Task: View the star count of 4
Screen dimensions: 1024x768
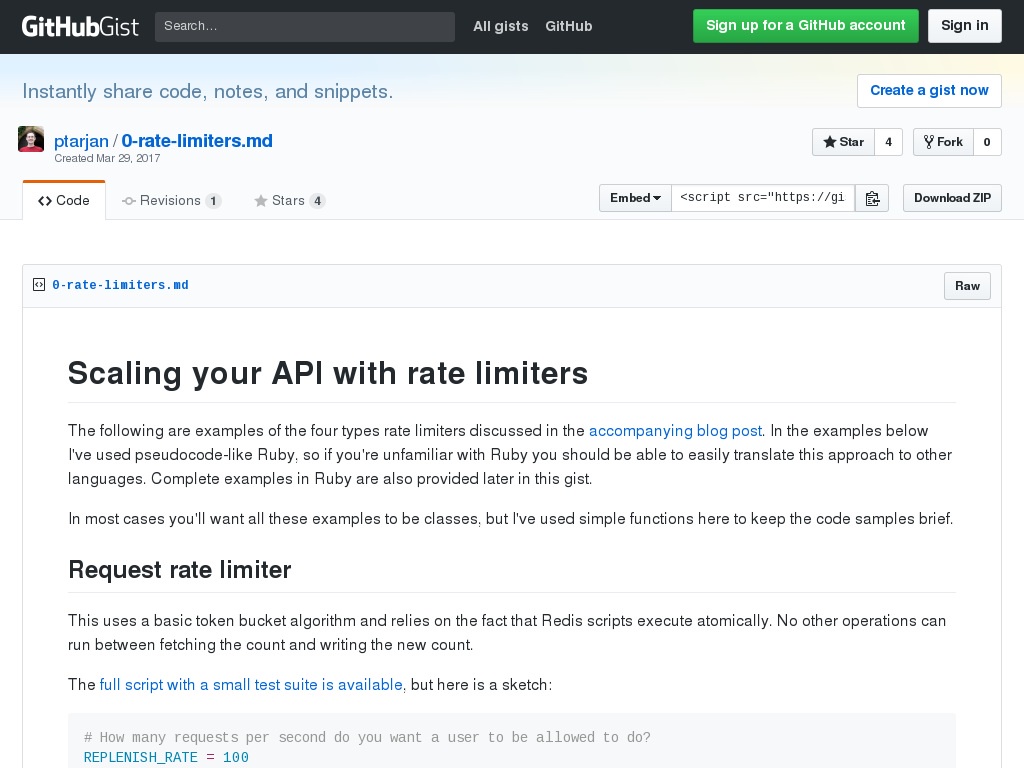Action: [x=888, y=142]
